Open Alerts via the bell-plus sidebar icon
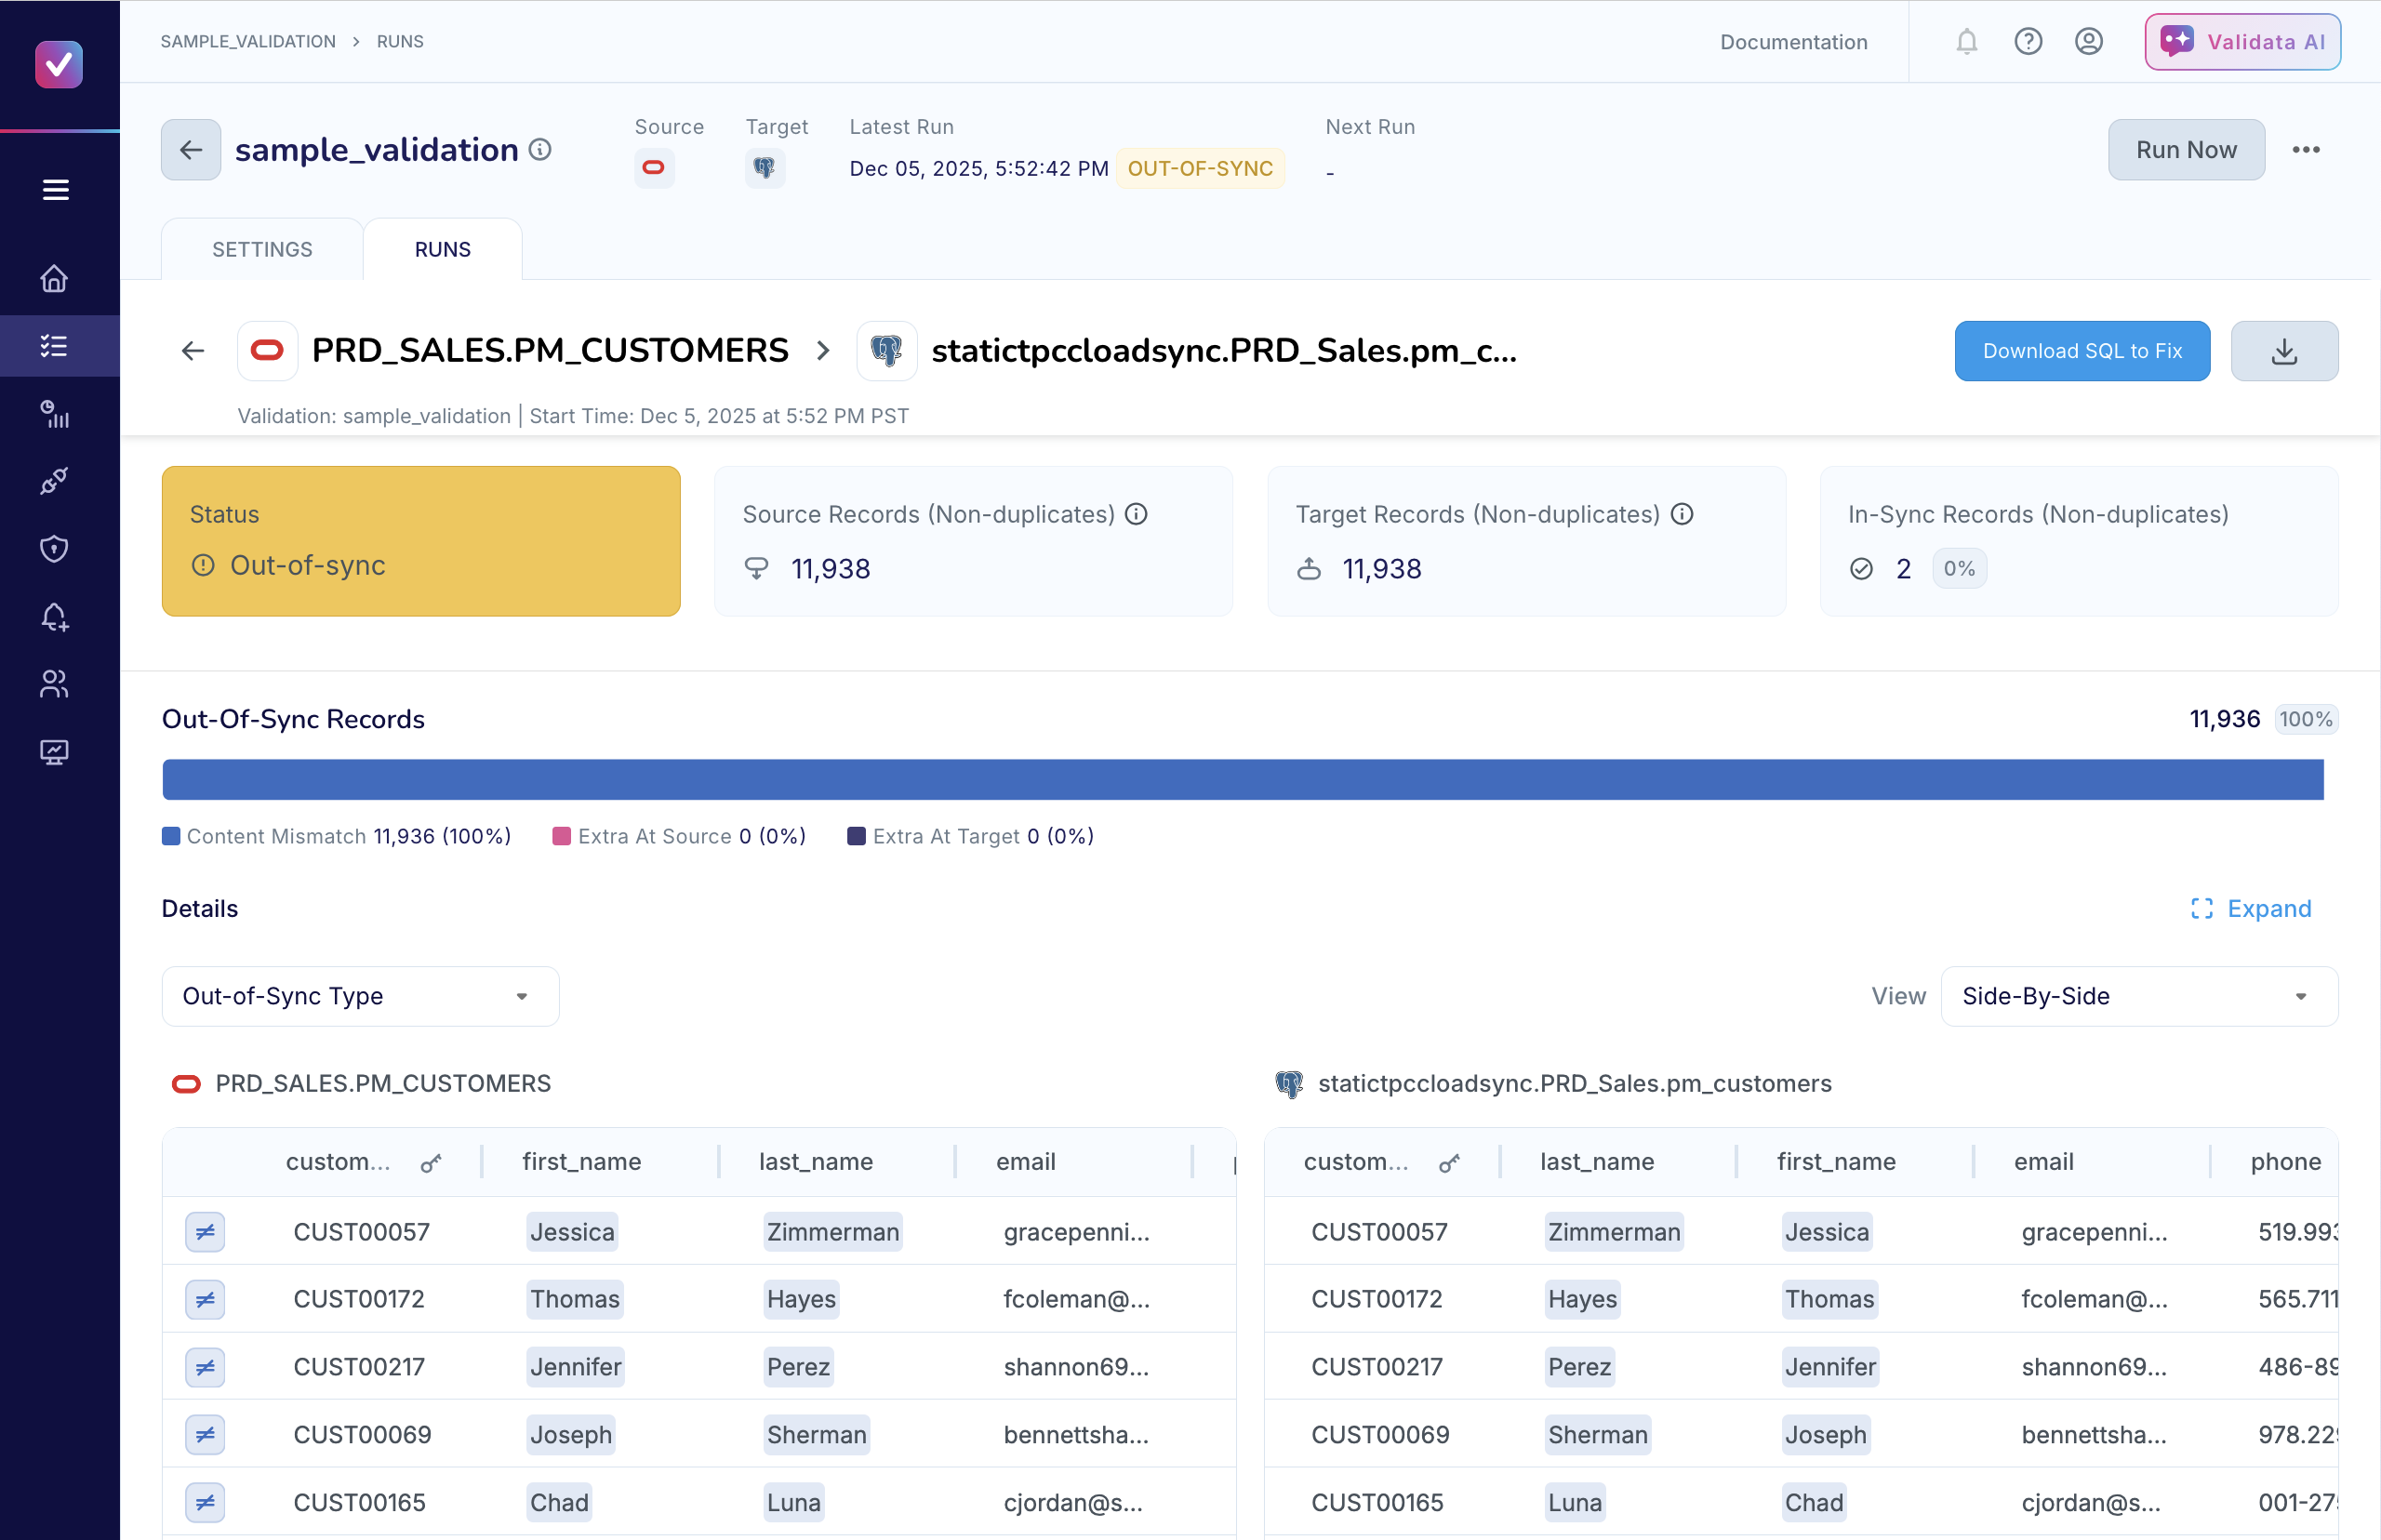The image size is (2381, 1540). click(x=55, y=616)
